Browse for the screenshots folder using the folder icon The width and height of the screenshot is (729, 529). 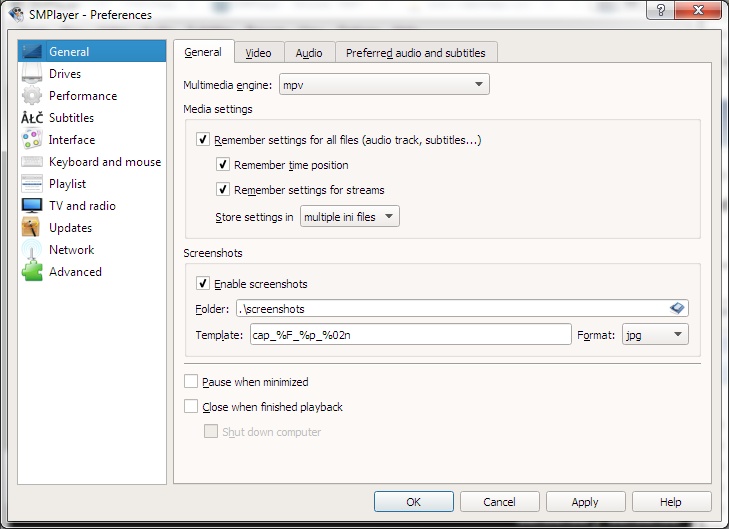tap(677, 308)
